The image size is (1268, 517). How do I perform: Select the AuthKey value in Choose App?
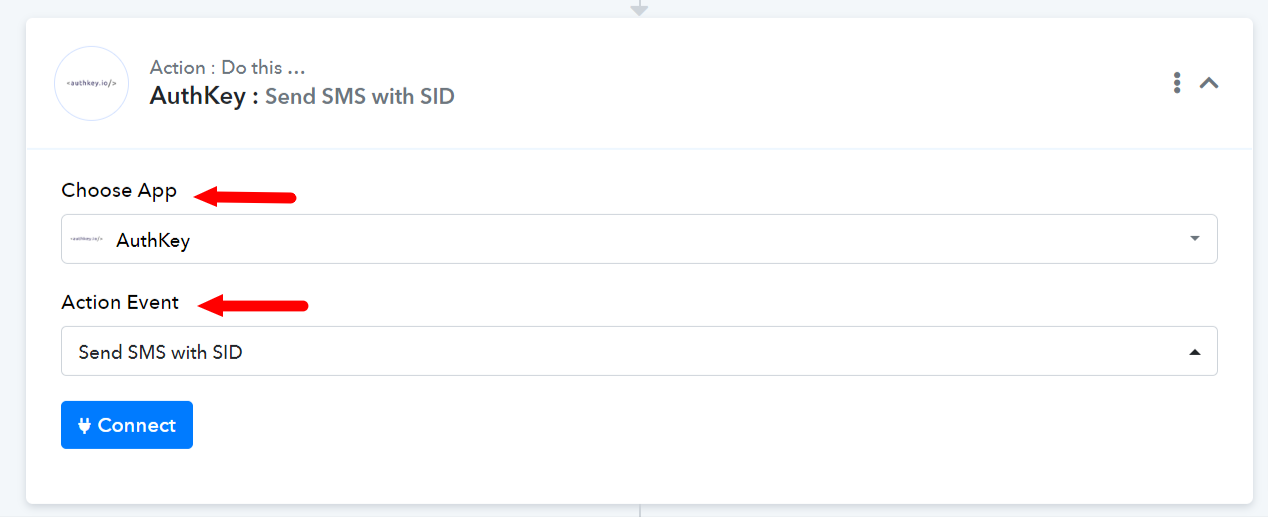pos(153,240)
